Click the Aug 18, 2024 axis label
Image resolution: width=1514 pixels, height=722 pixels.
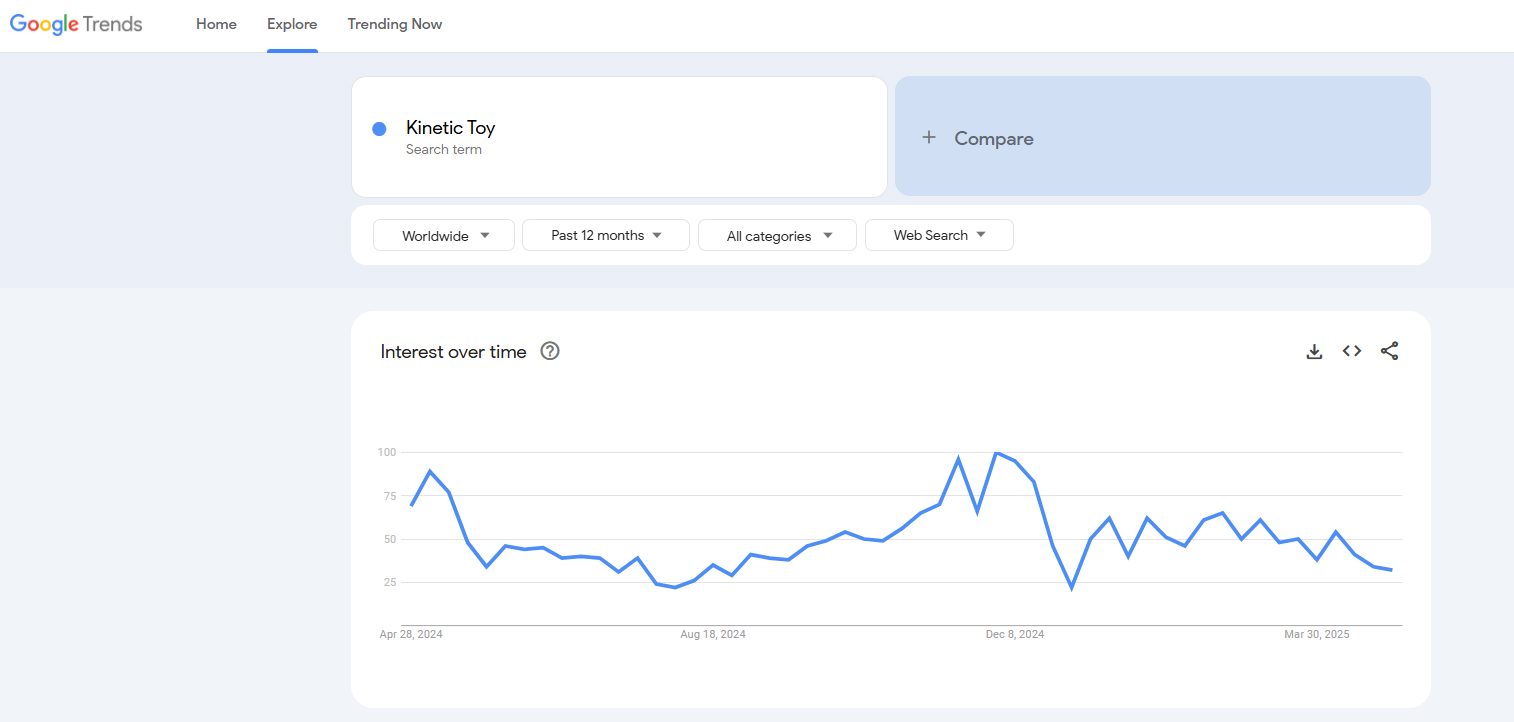point(713,635)
